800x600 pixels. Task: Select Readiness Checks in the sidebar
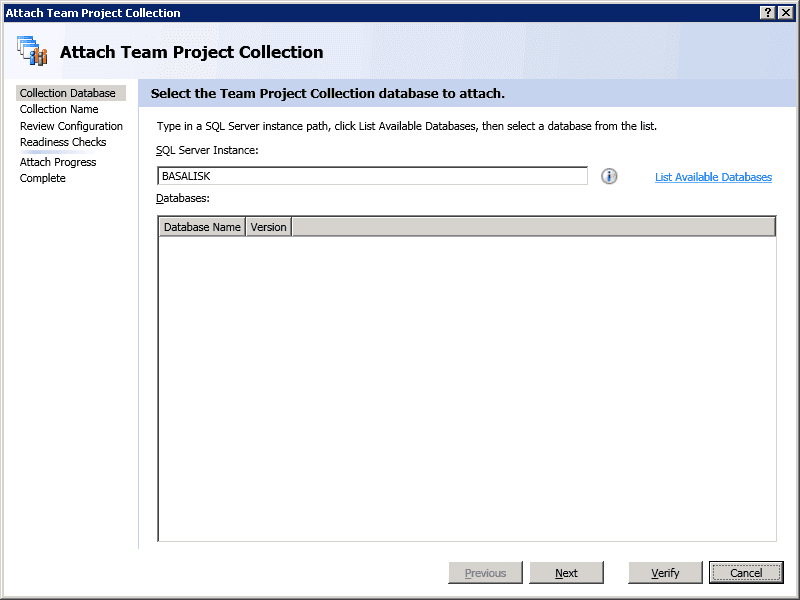pos(63,142)
